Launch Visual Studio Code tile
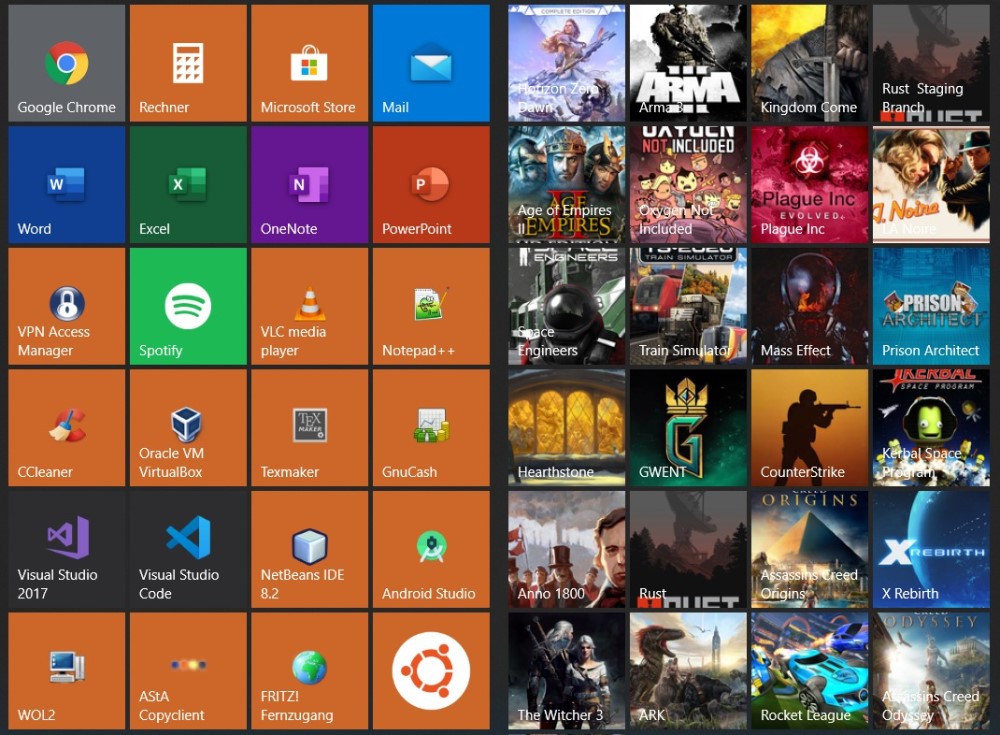 (188, 549)
